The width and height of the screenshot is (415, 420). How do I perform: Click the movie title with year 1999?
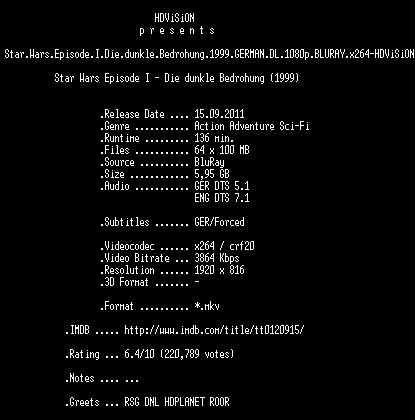coord(177,78)
